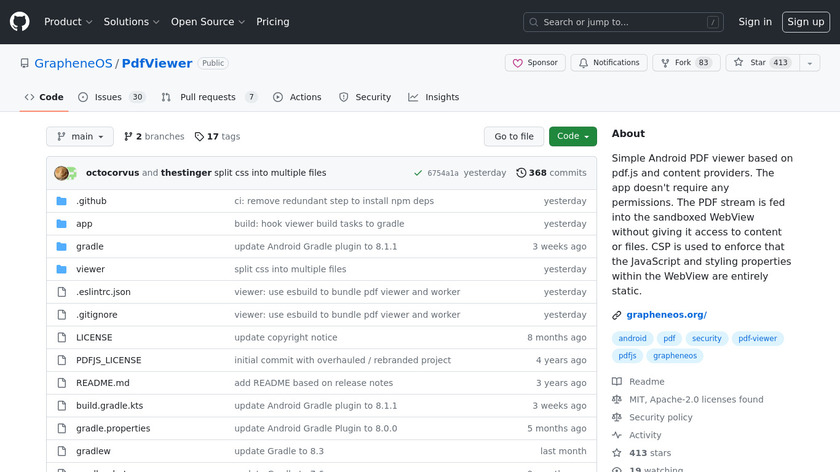The height and width of the screenshot is (472, 840).
Task: Open the PdfViewer repository link
Action: click(157, 63)
